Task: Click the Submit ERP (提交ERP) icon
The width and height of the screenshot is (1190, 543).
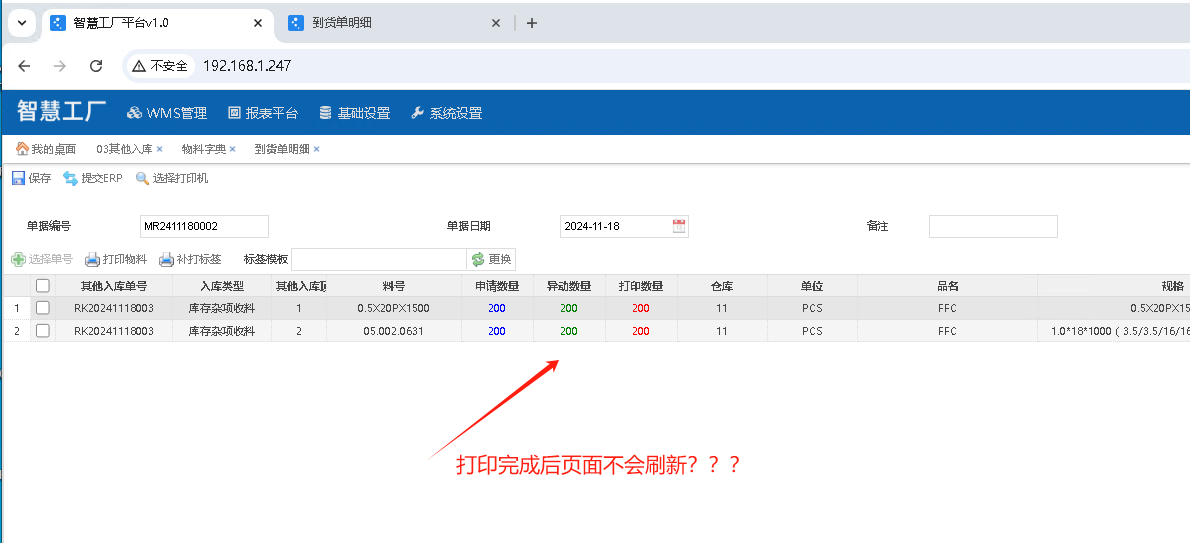Action: pyautogui.click(x=70, y=178)
